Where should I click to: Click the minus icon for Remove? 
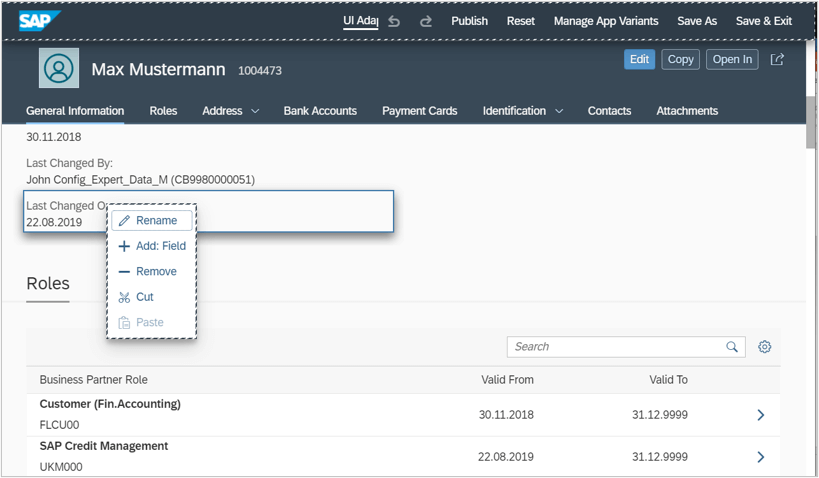click(x=124, y=272)
